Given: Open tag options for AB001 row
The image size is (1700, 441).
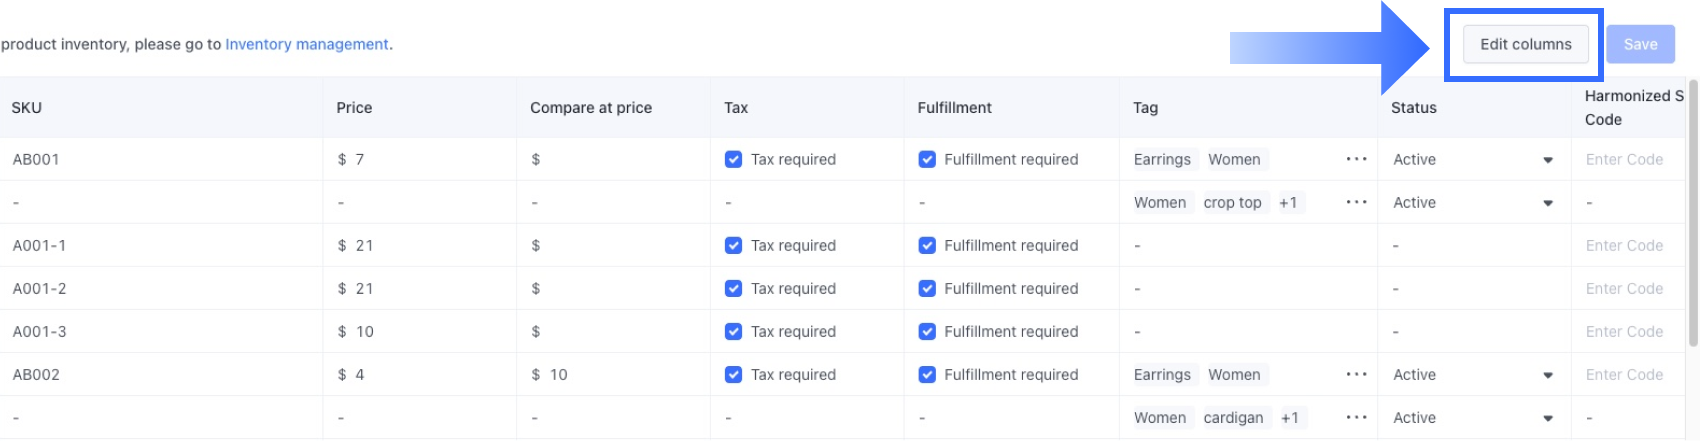Looking at the screenshot, I should tap(1356, 159).
